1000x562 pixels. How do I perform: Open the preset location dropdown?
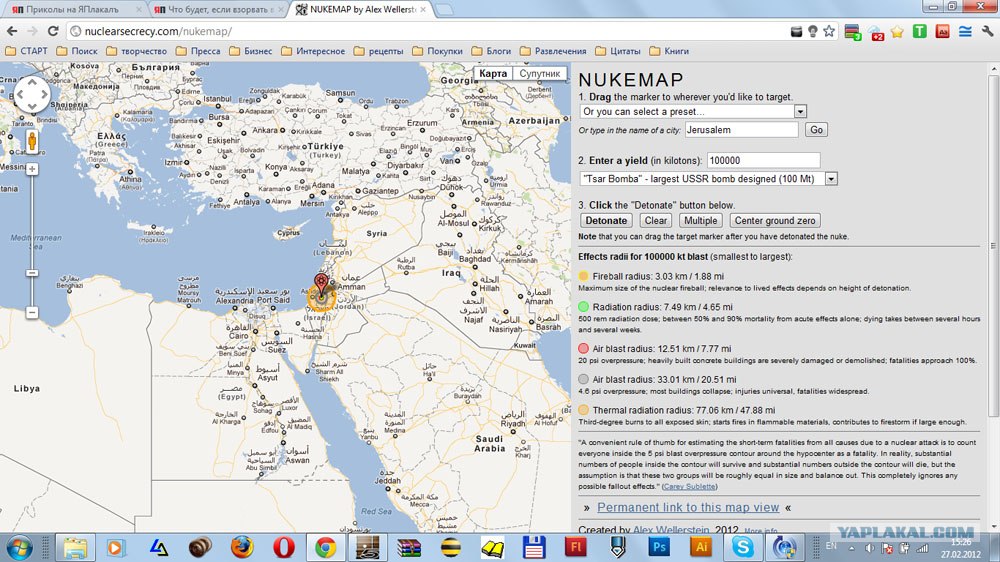click(x=800, y=112)
